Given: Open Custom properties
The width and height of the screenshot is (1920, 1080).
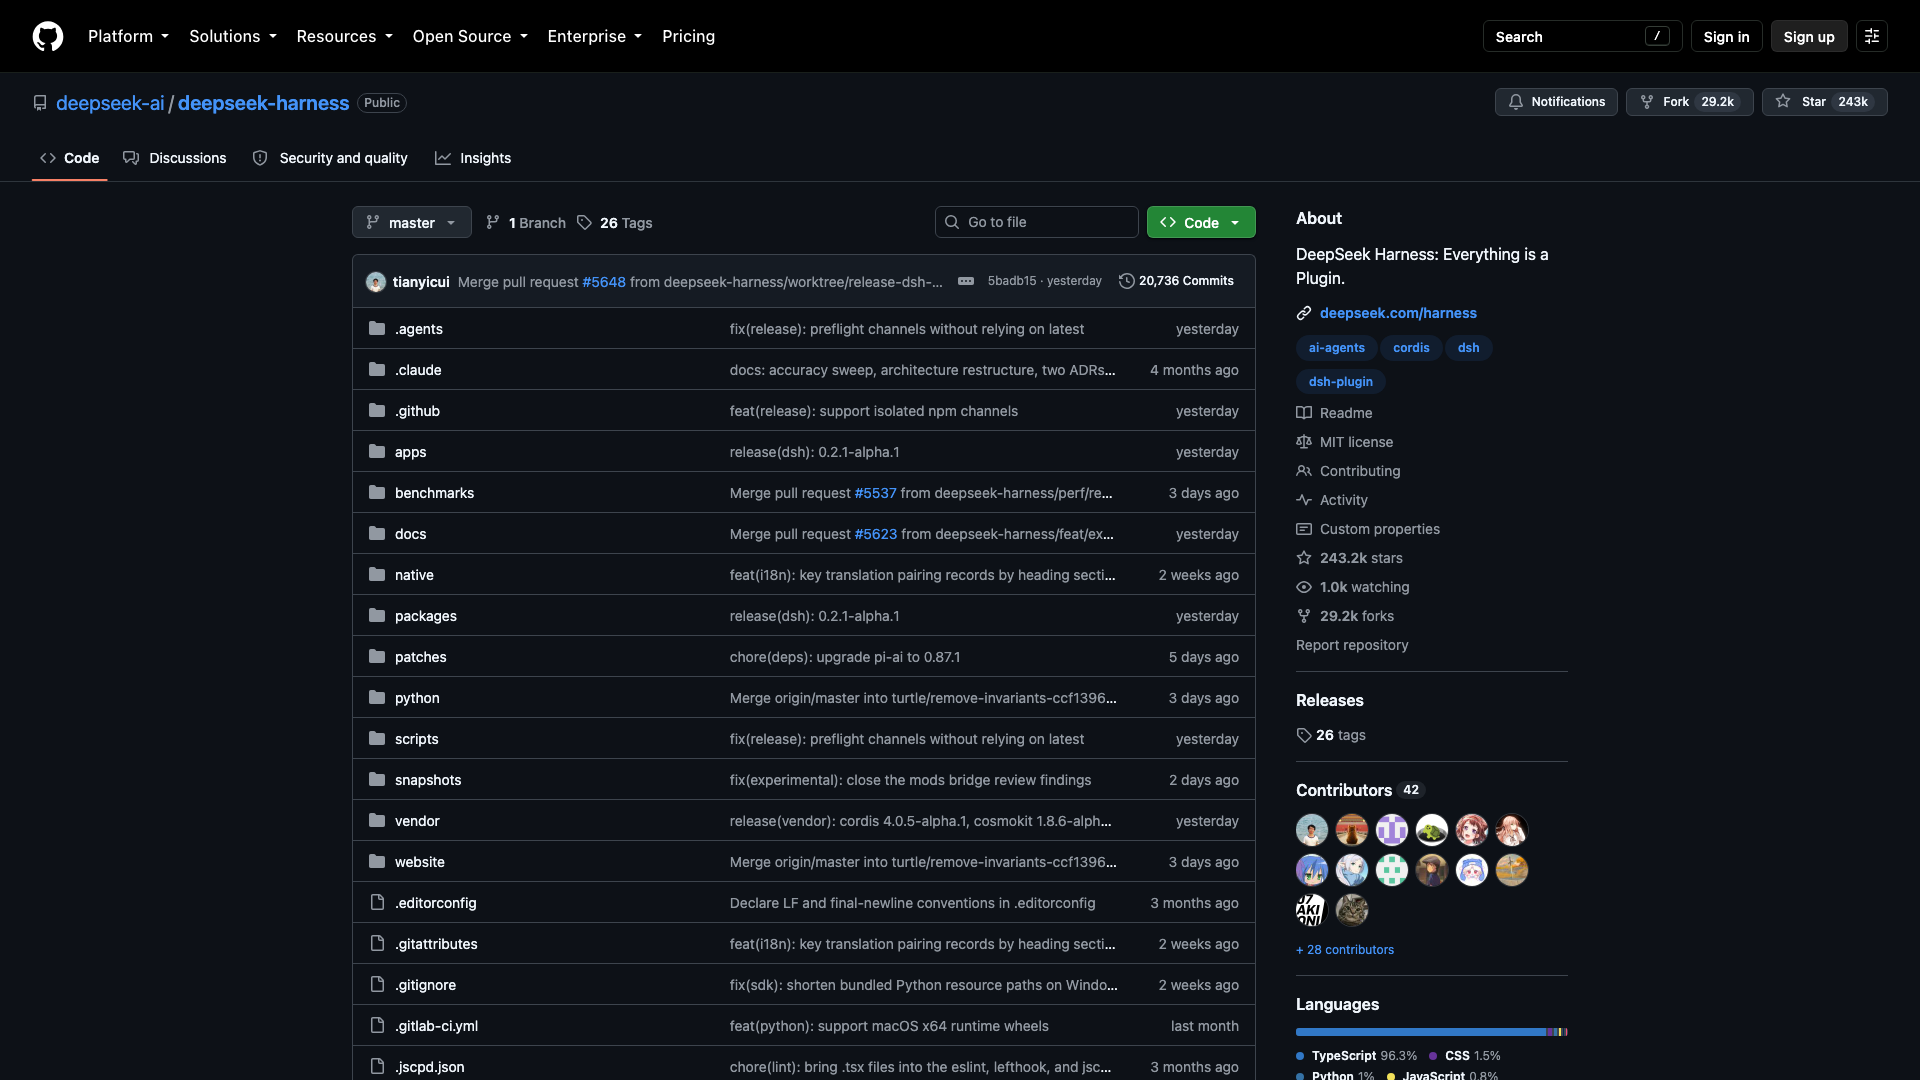Looking at the screenshot, I should 1368,529.
